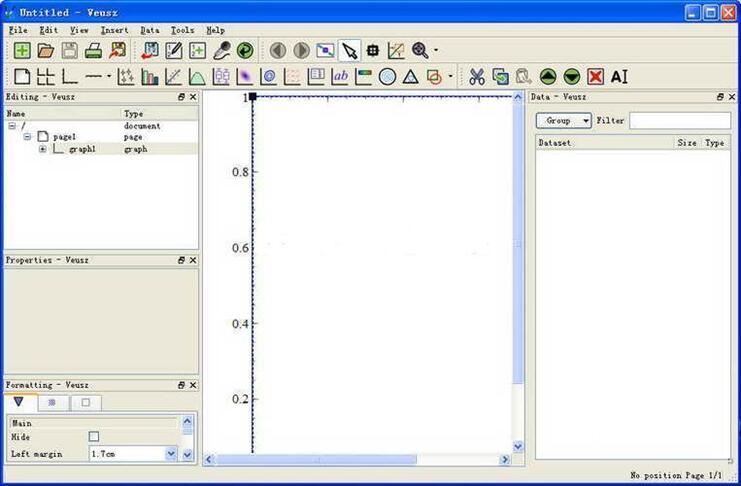The height and width of the screenshot is (486, 741).
Task: Print the document with the printer icon
Action: [93, 51]
